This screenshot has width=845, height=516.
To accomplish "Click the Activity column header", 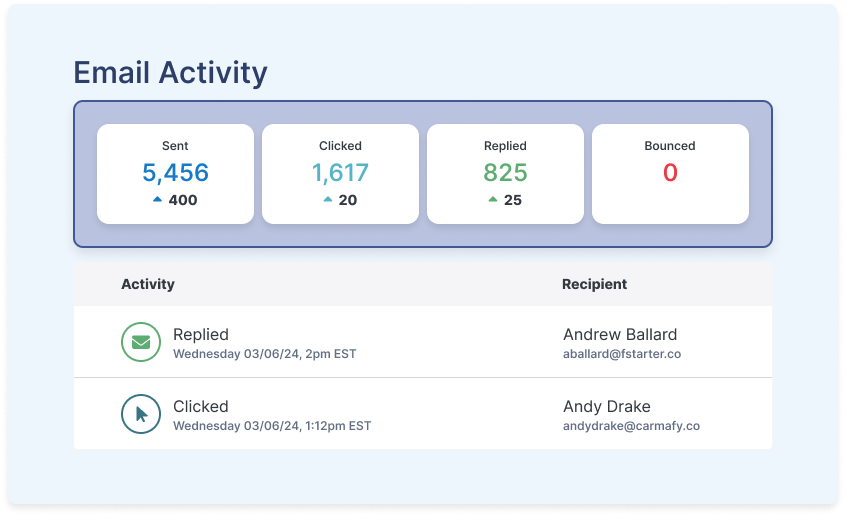I will click(148, 284).
